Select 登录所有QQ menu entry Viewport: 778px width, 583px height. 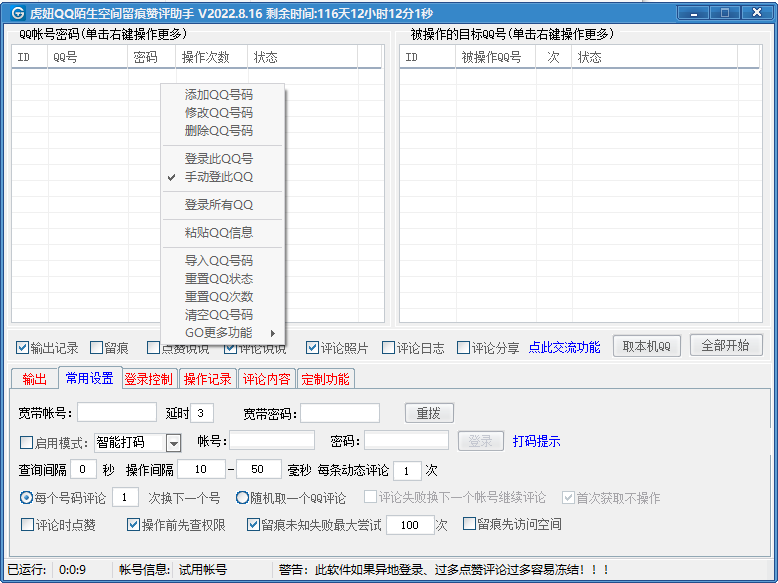(219, 204)
